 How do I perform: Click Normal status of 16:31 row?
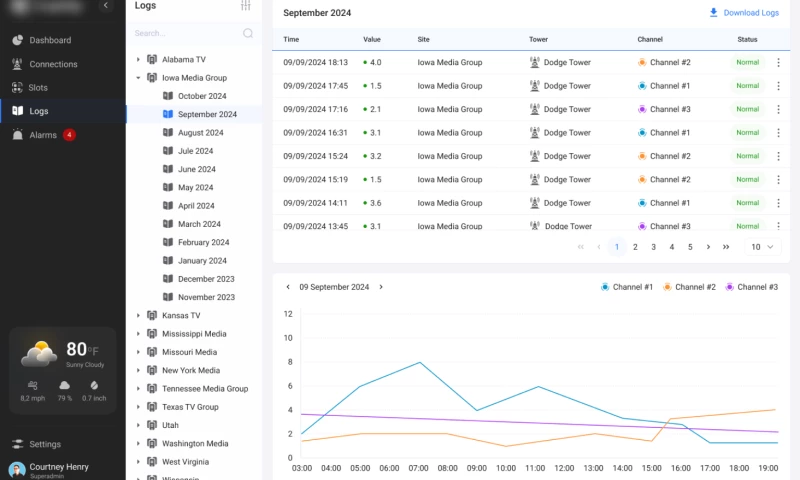[747, 133]
